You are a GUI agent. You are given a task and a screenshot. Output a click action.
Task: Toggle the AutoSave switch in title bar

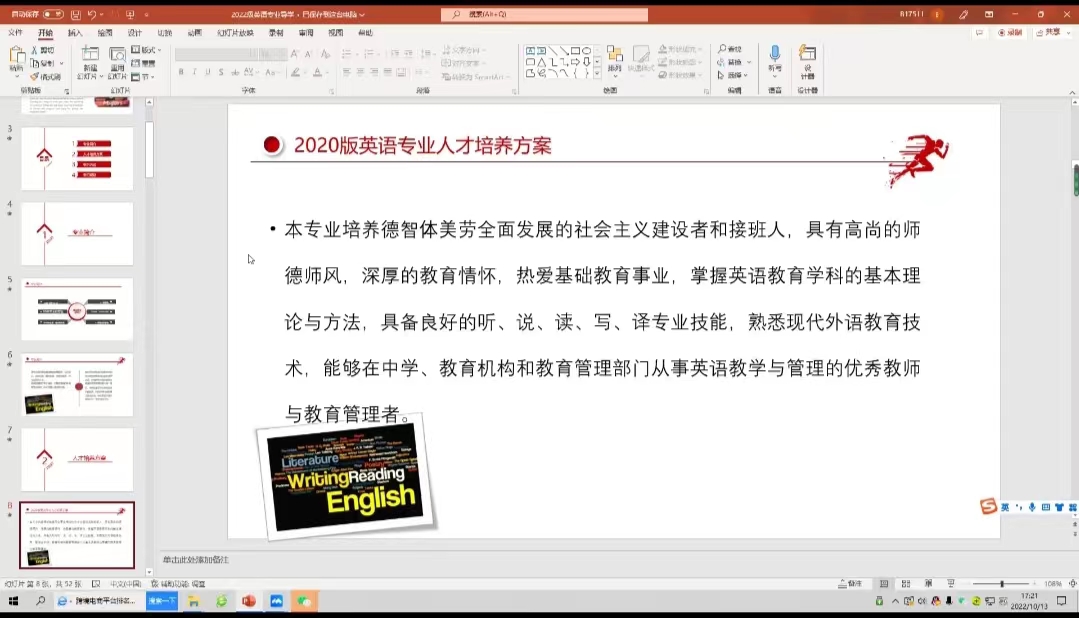click(x=53, y=14)
